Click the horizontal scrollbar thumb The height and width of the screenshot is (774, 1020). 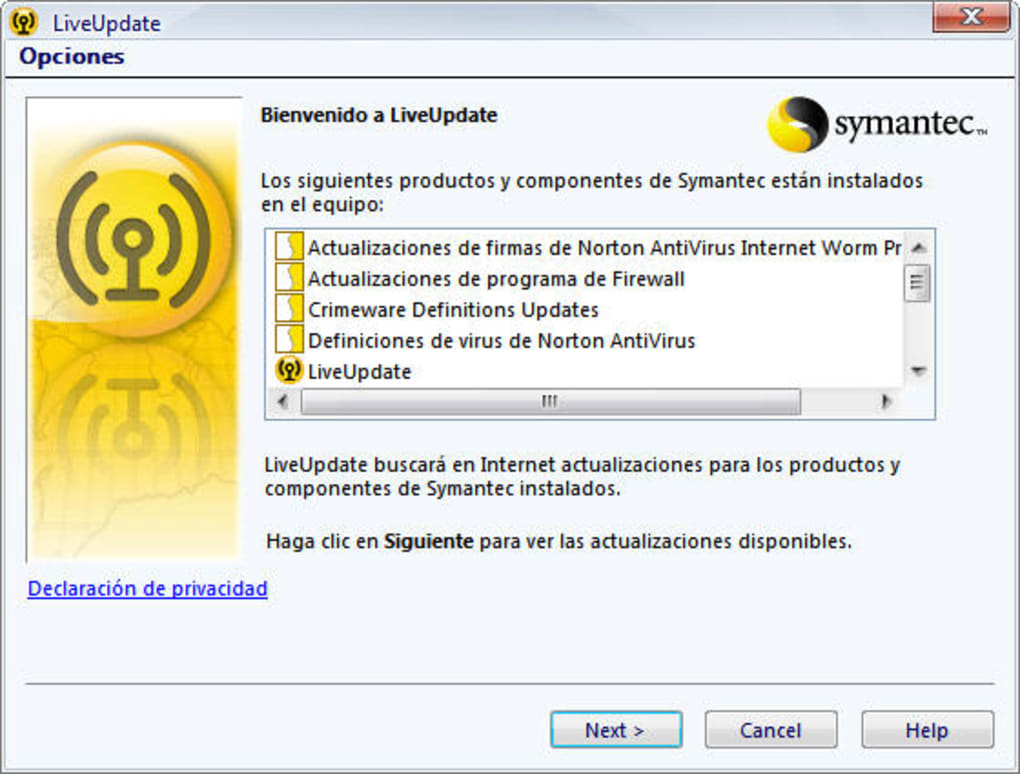550,401
